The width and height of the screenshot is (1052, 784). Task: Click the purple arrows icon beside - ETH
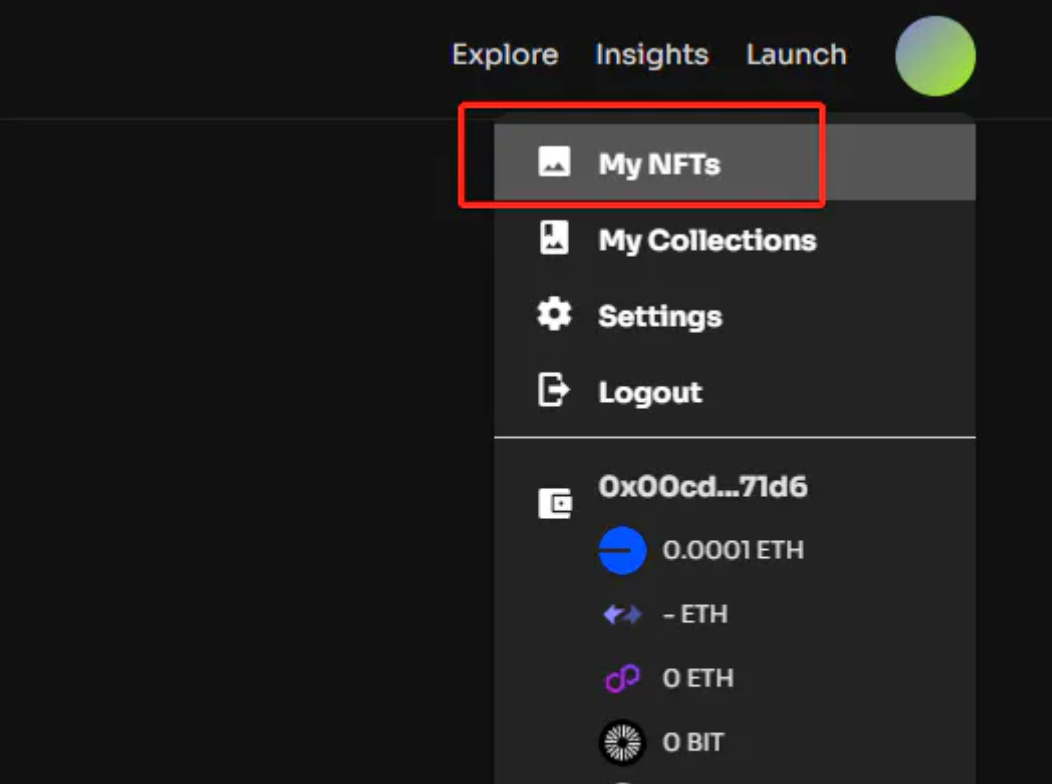[x=622, y=614]
